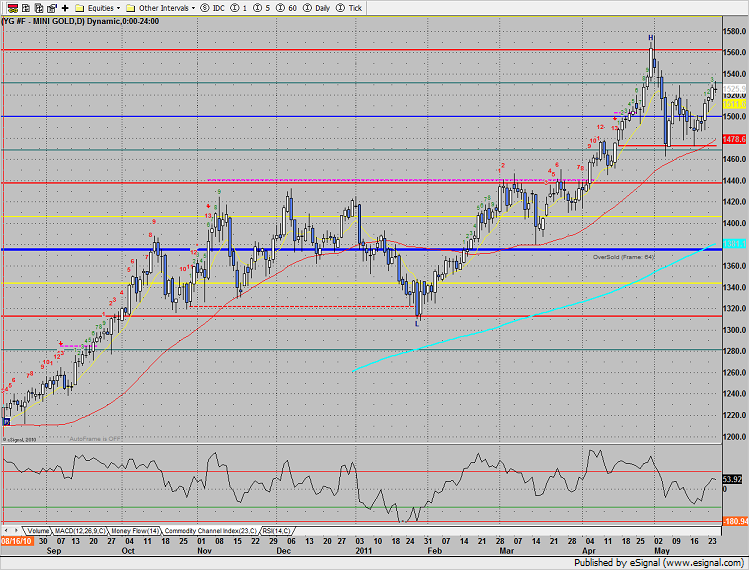This screenshot has width=749, height=570.
Task: Click the blue L low marker
Action: [x=417, y=324]
